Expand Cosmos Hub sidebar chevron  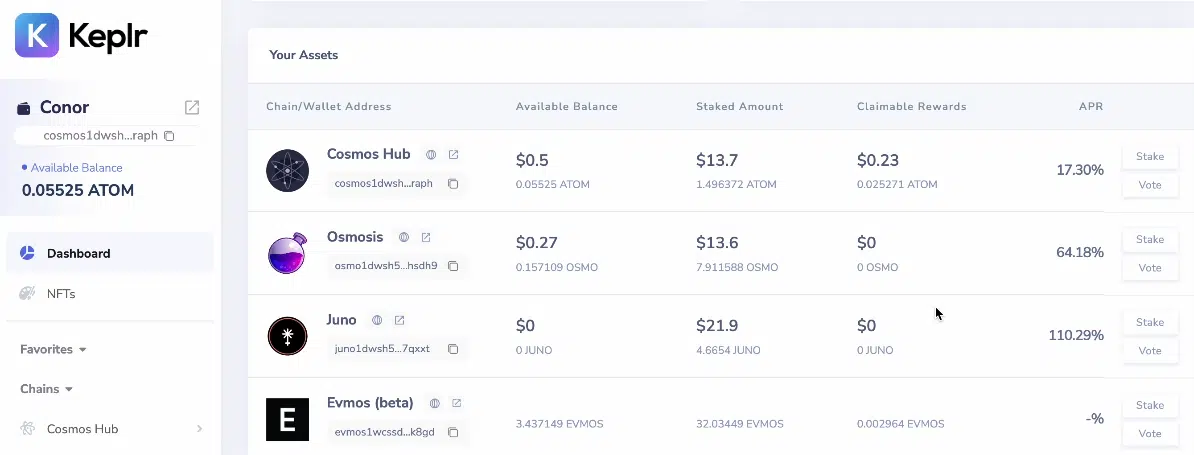(200, 429)
